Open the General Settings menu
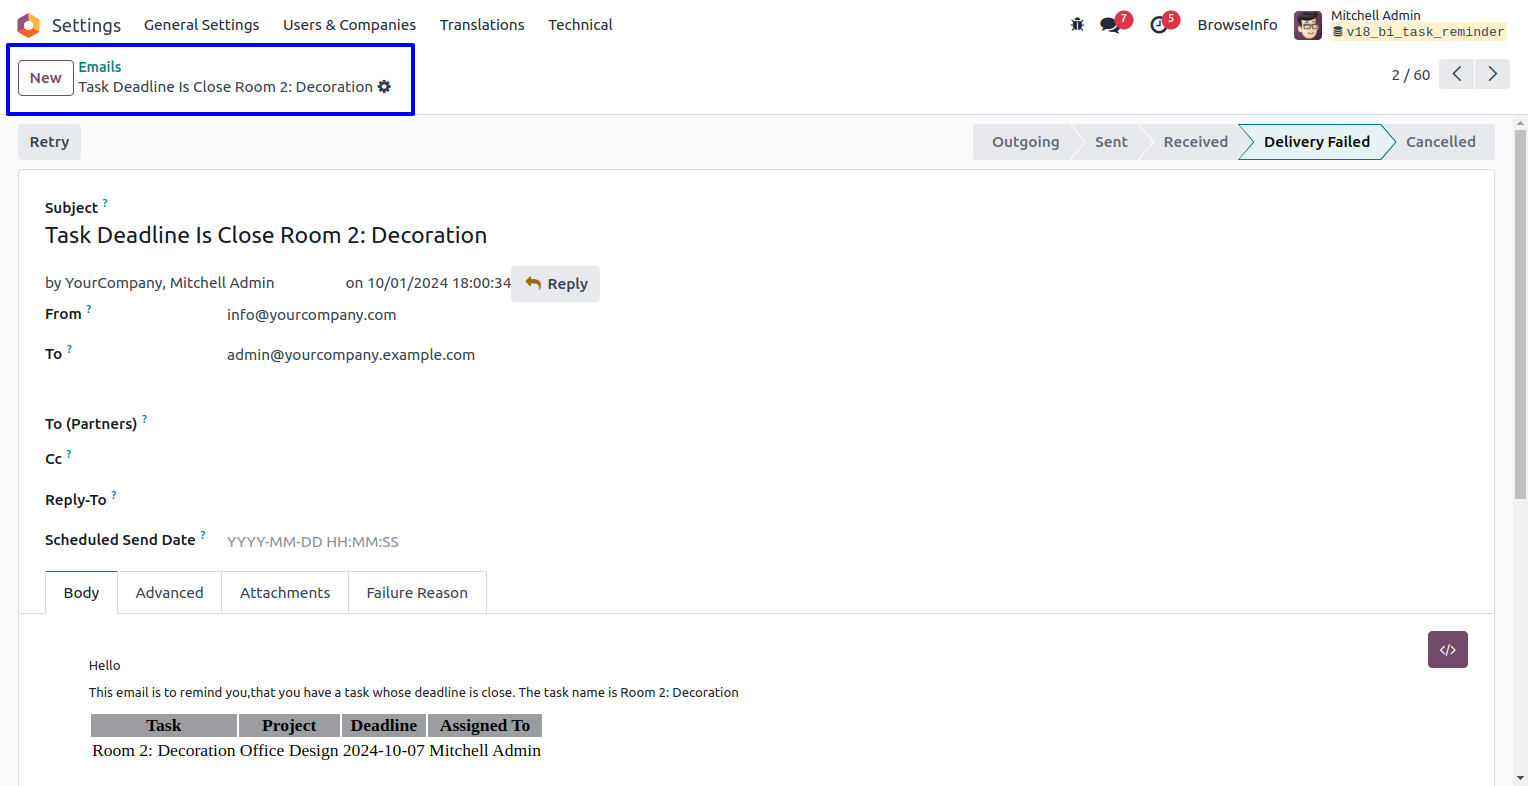This screenshot has width=1528, height=786. (x=201, y=25)
